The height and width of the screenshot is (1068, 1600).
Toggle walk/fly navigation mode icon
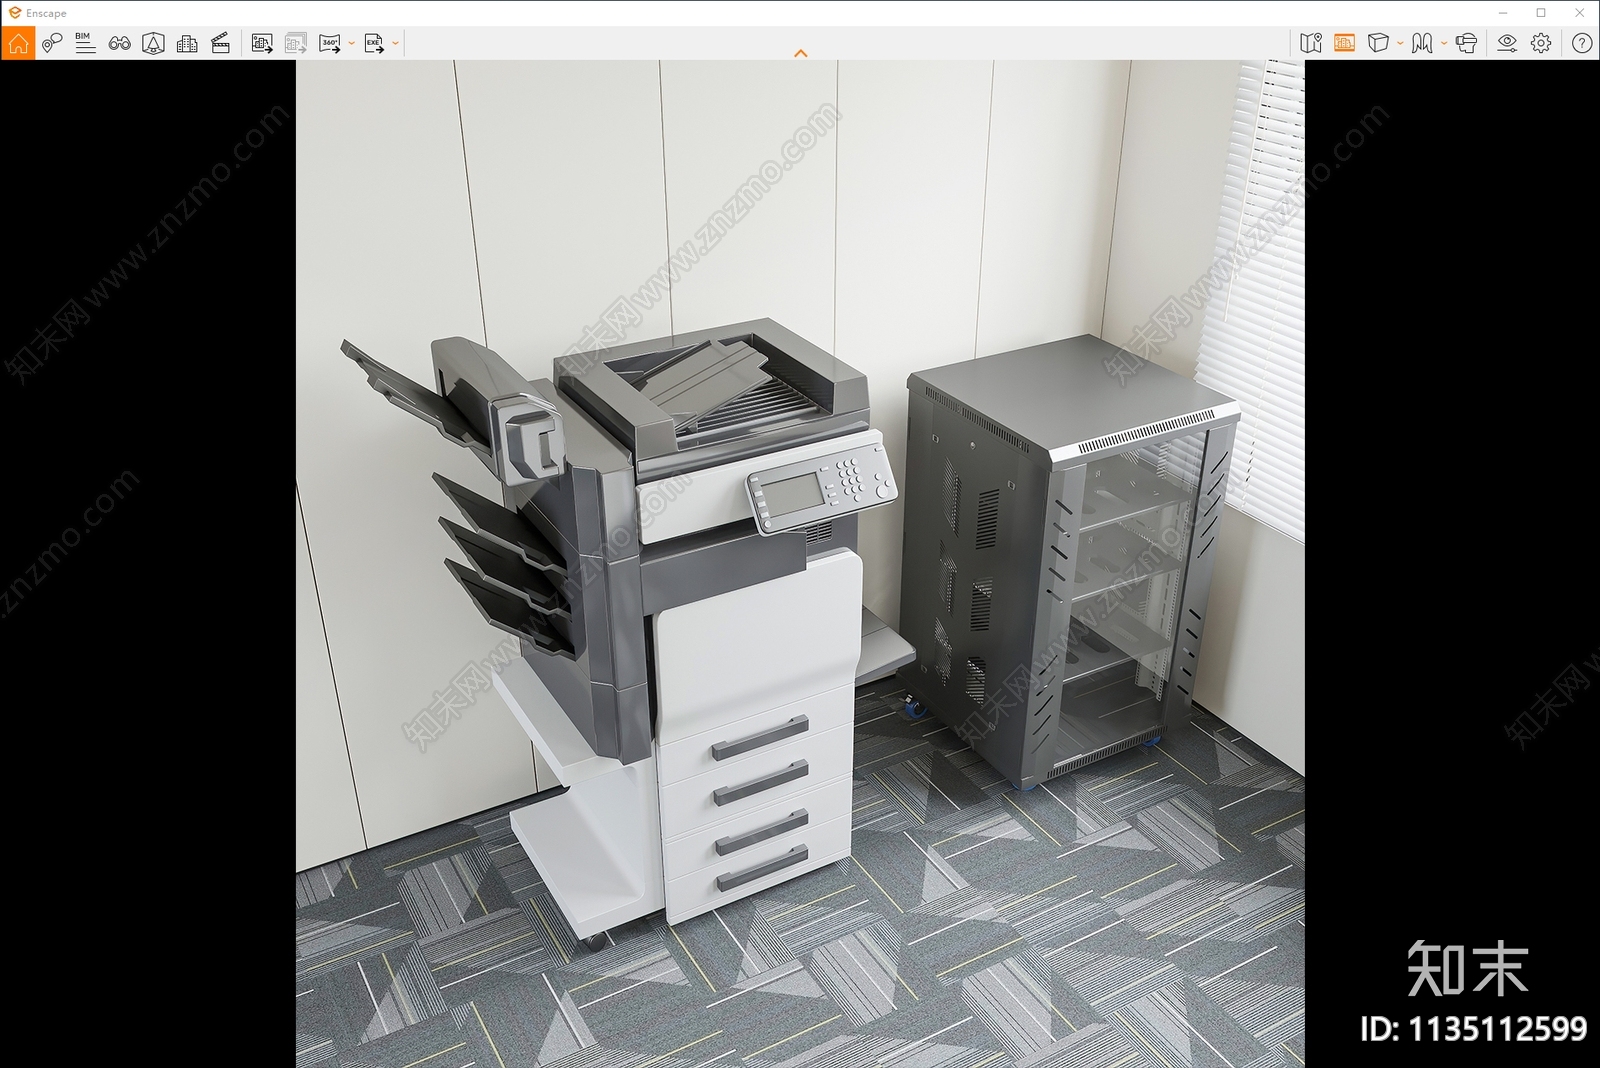click(x=1422, y=43)
